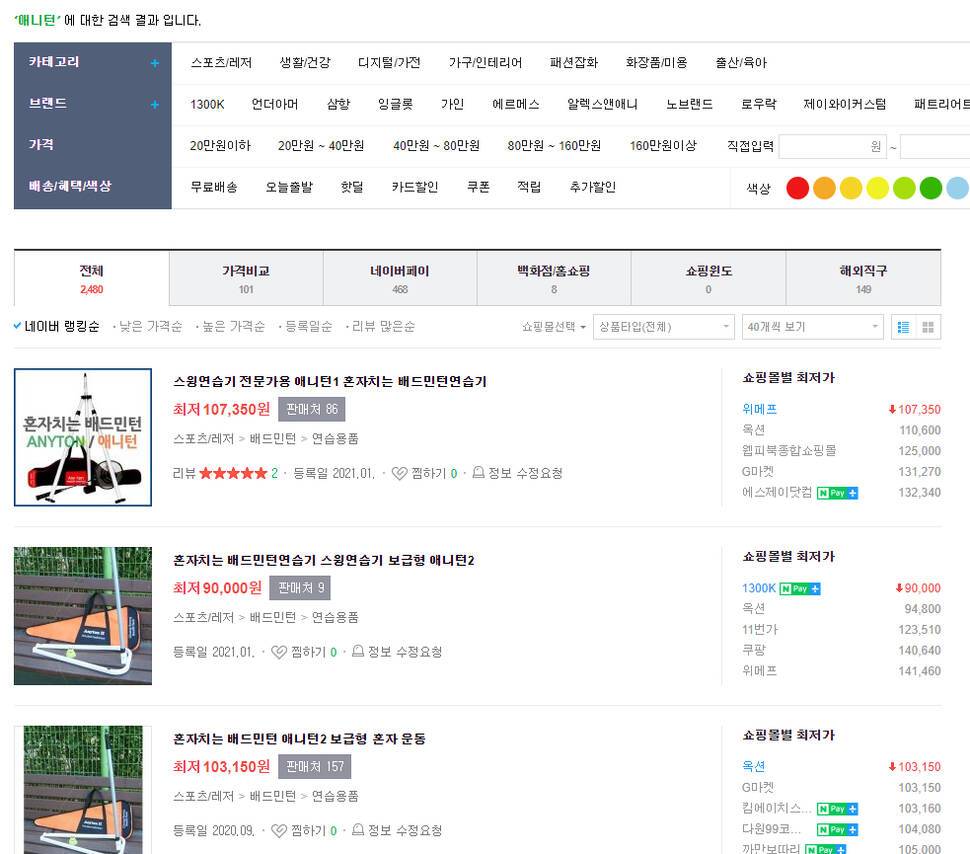Click bell icon 정보 수정요청 for 보급형 애니턴2
Screen dimensions: 970x854
358,651
